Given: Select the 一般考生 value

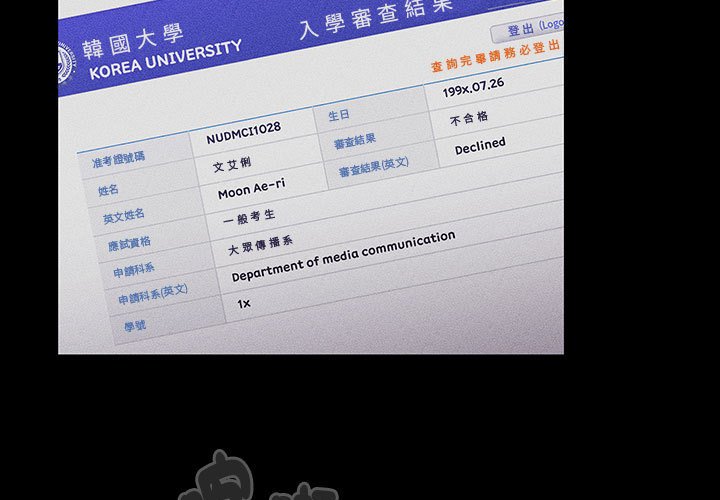Looking at the screenshot, I should pyautogui.click(x=249, y=217).
